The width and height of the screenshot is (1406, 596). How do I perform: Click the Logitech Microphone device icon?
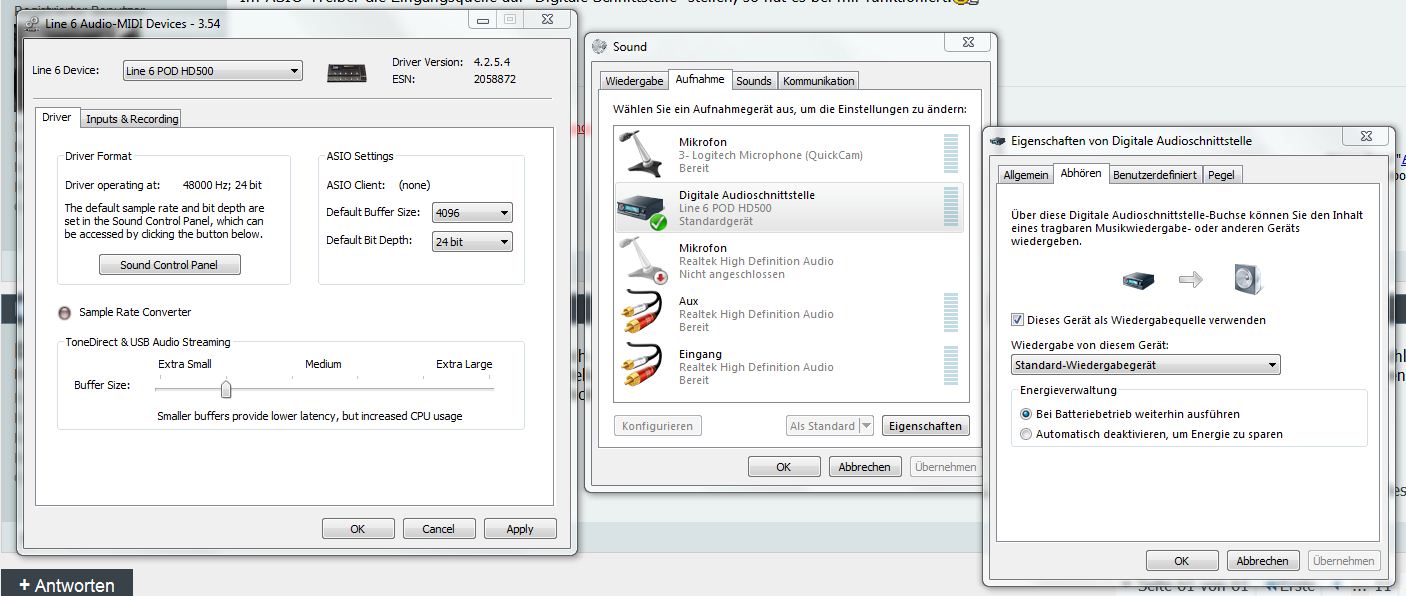coord(640,155)
